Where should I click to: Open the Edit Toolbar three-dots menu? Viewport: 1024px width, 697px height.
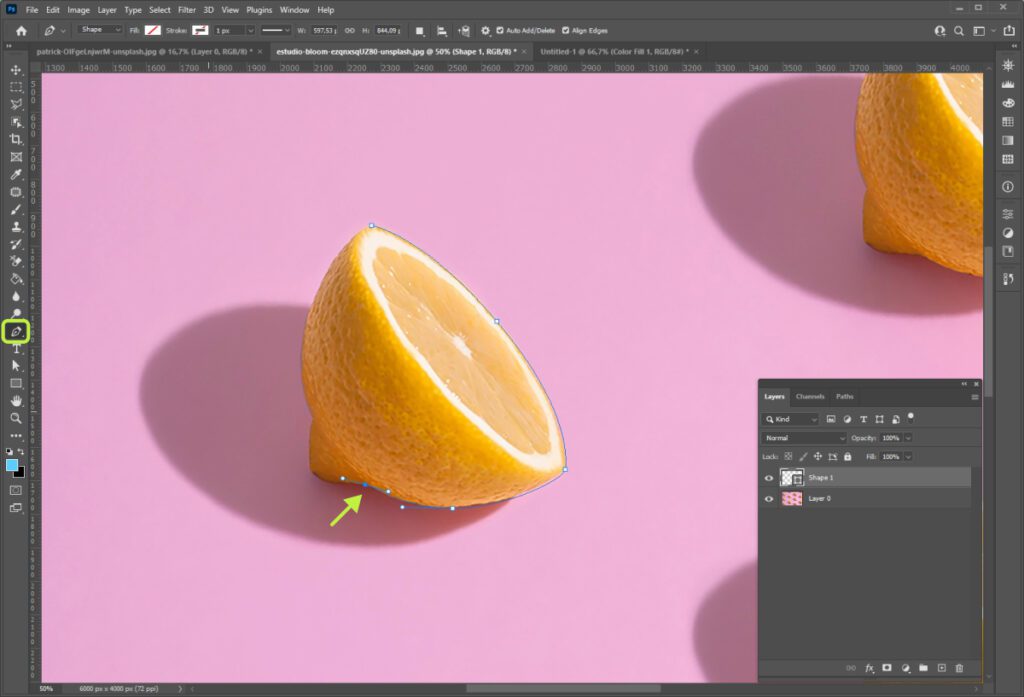(x=16, y=435)
